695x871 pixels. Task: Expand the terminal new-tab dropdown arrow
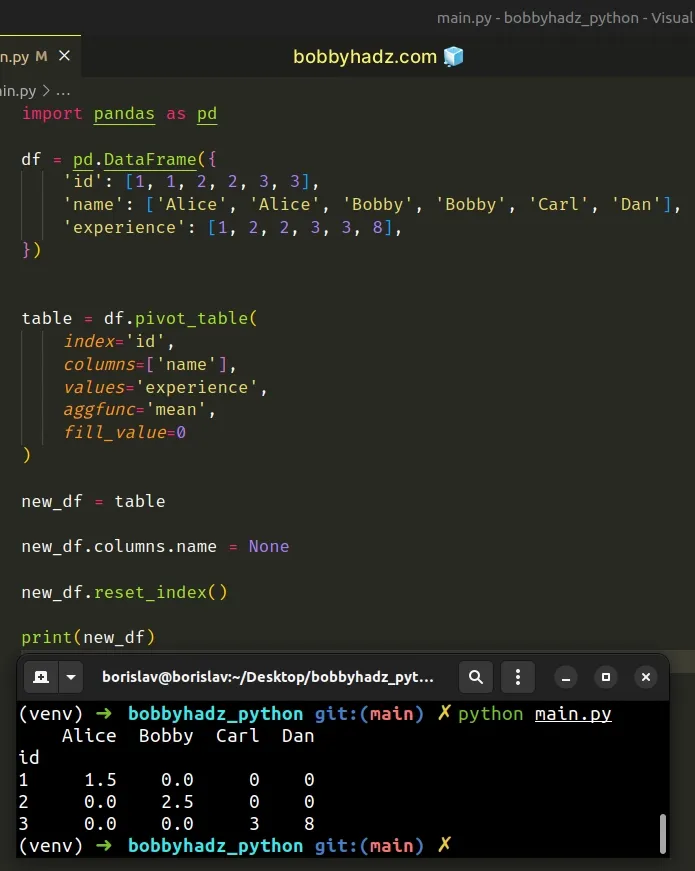coord(71,677)
